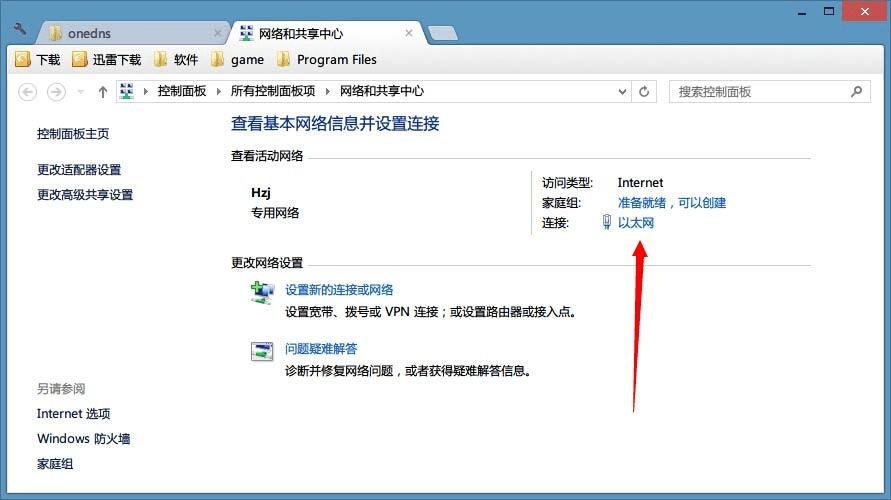Image resolution: width=891 pixels, height=500 pixels.
Task: Click the wrench settings icon
Action: 20,28
